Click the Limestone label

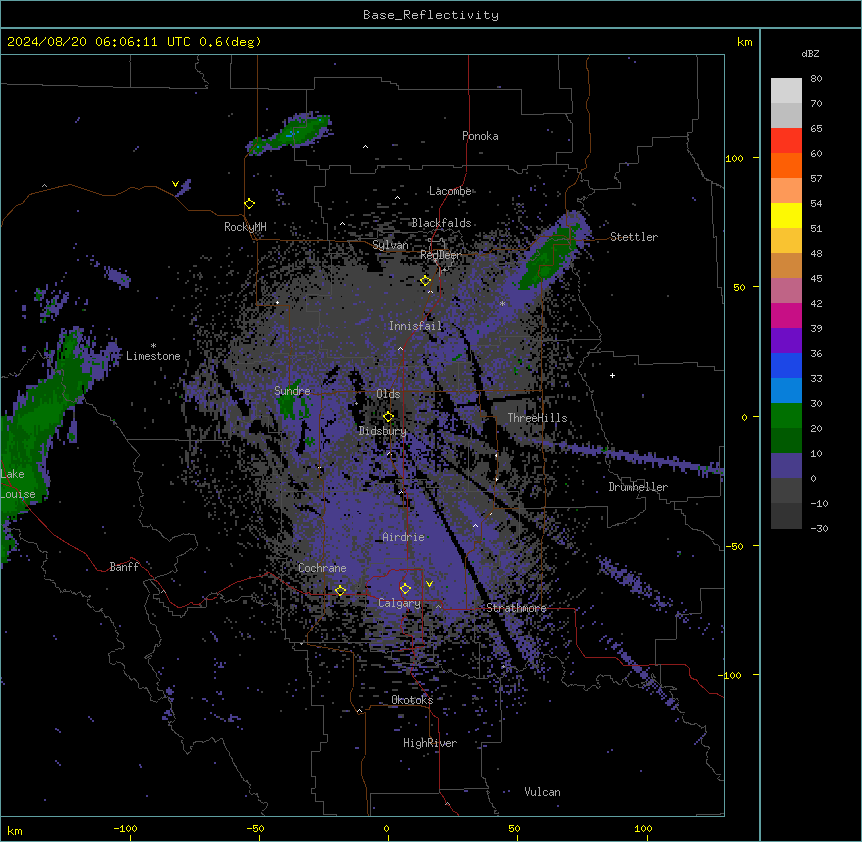[153, 356]
